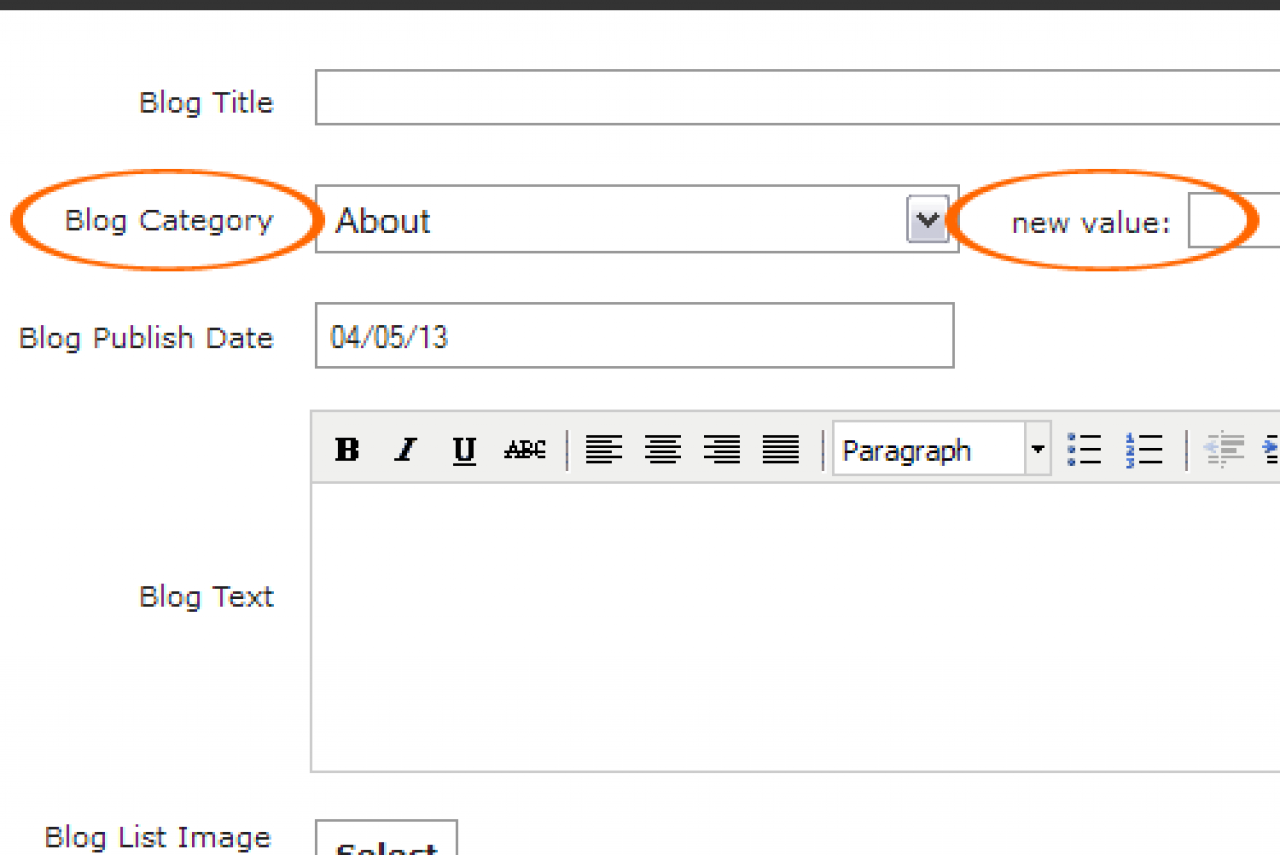Toggle italic formatting in the editor
Screen dimensions: 1280x855
[405, 450]
